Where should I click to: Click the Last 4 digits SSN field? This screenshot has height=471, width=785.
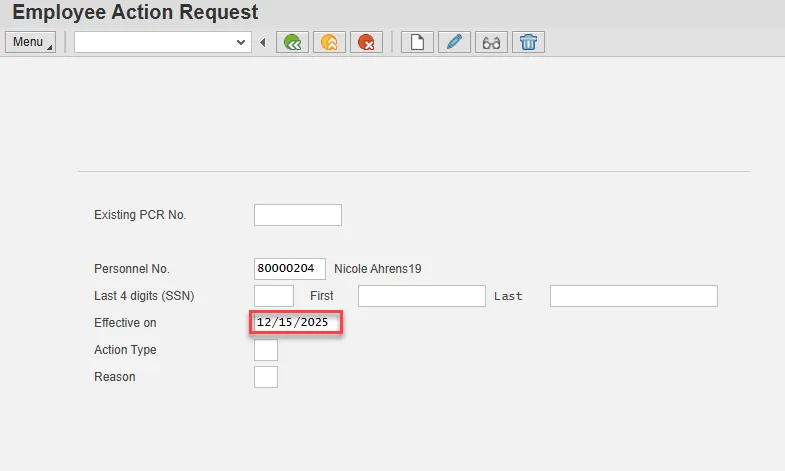[x=274, y=296]
